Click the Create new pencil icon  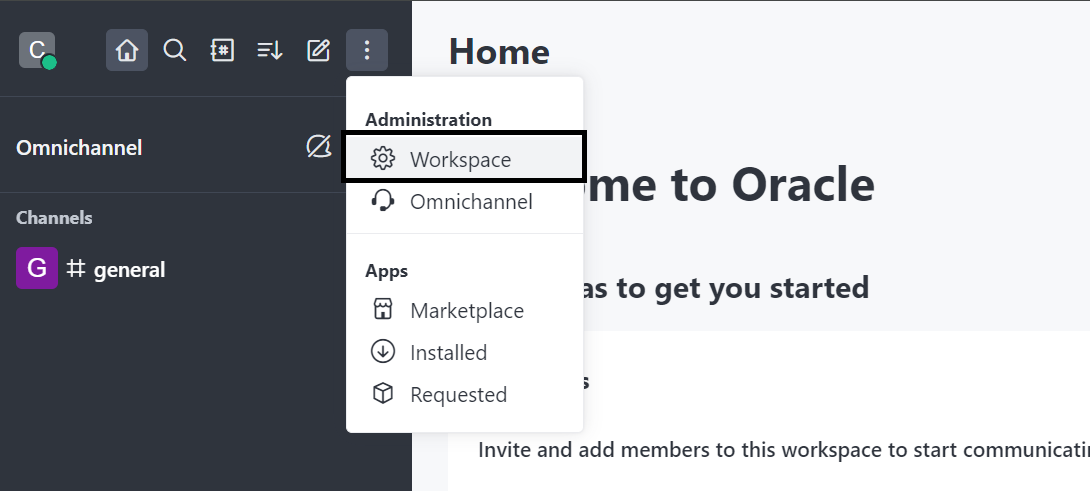[318, 50]
